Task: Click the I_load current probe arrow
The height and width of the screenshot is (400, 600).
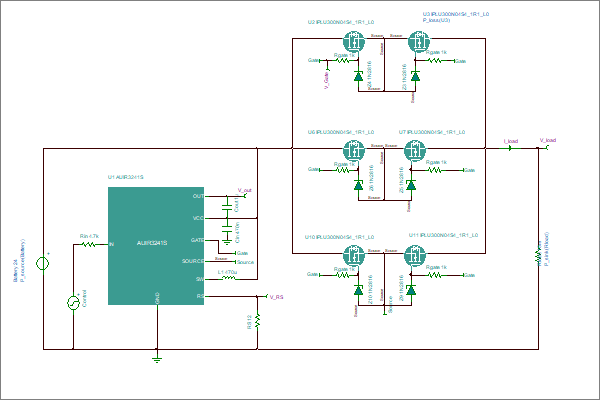Action: point(510,148)
